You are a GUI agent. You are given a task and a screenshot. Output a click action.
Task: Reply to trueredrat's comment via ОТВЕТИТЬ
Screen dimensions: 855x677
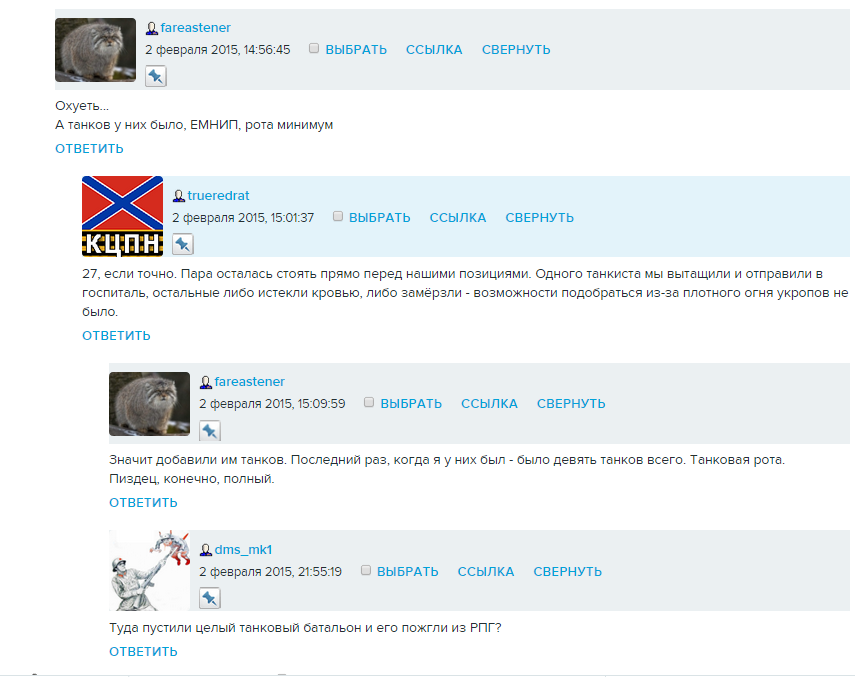[116, 335]
